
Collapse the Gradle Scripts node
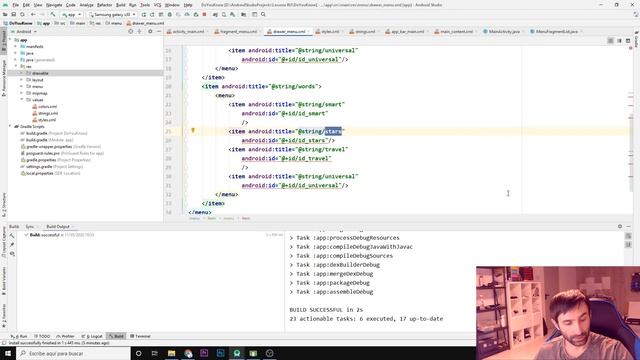click(10, 127)
